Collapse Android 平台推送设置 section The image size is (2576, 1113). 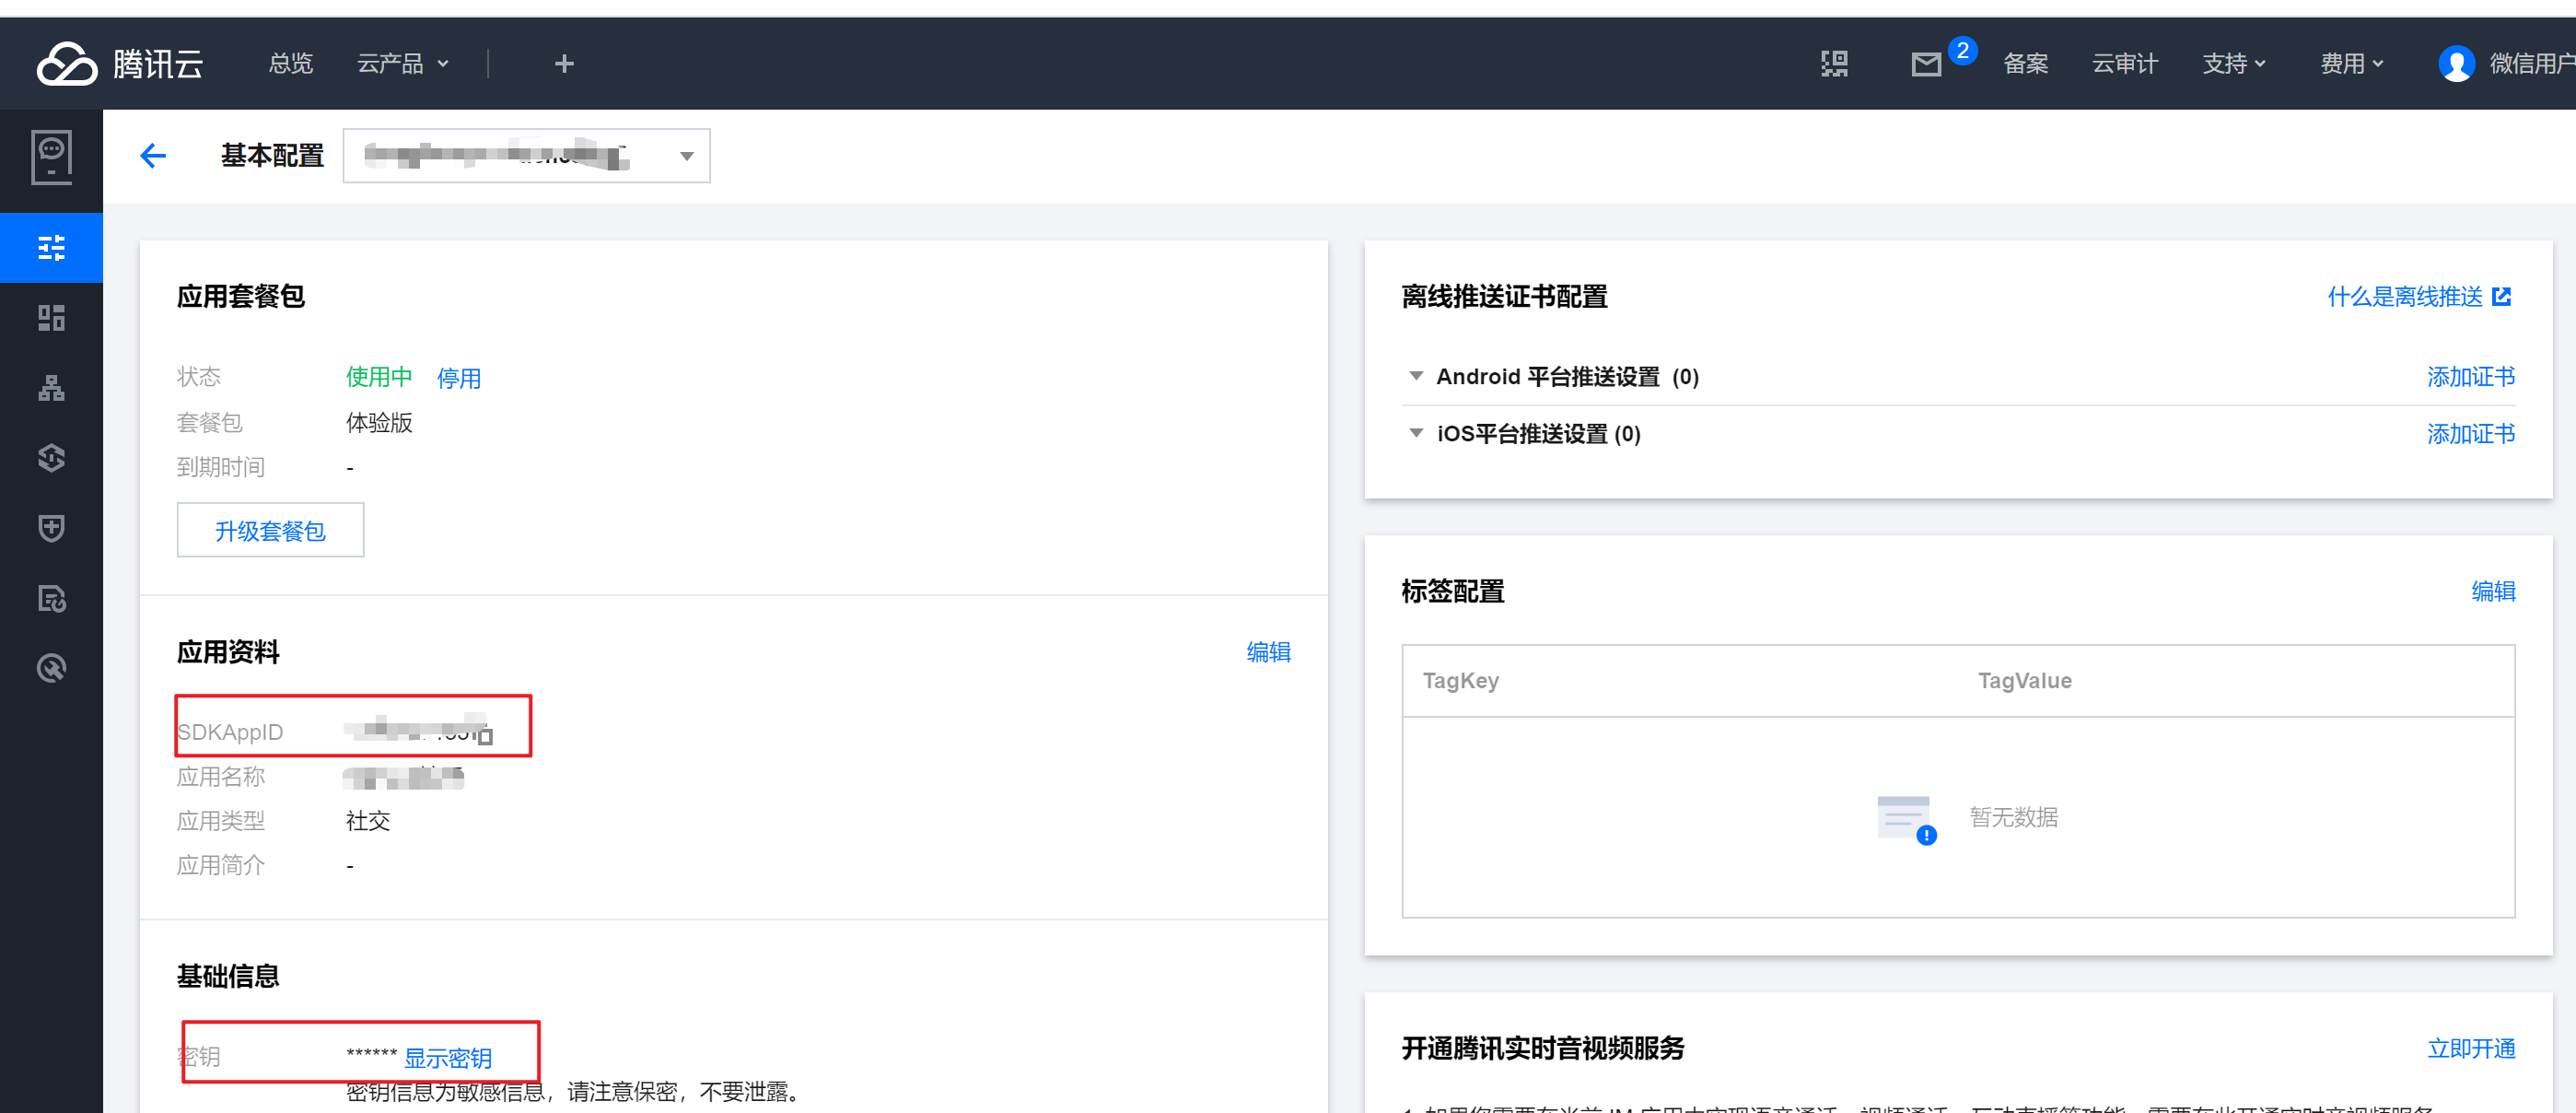pos(1416,376)
